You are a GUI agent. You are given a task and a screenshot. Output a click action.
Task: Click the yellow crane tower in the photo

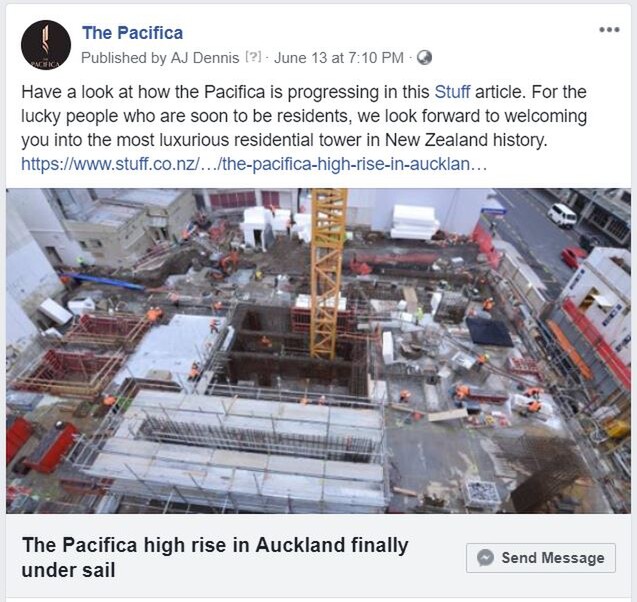(x=328, y=274)
